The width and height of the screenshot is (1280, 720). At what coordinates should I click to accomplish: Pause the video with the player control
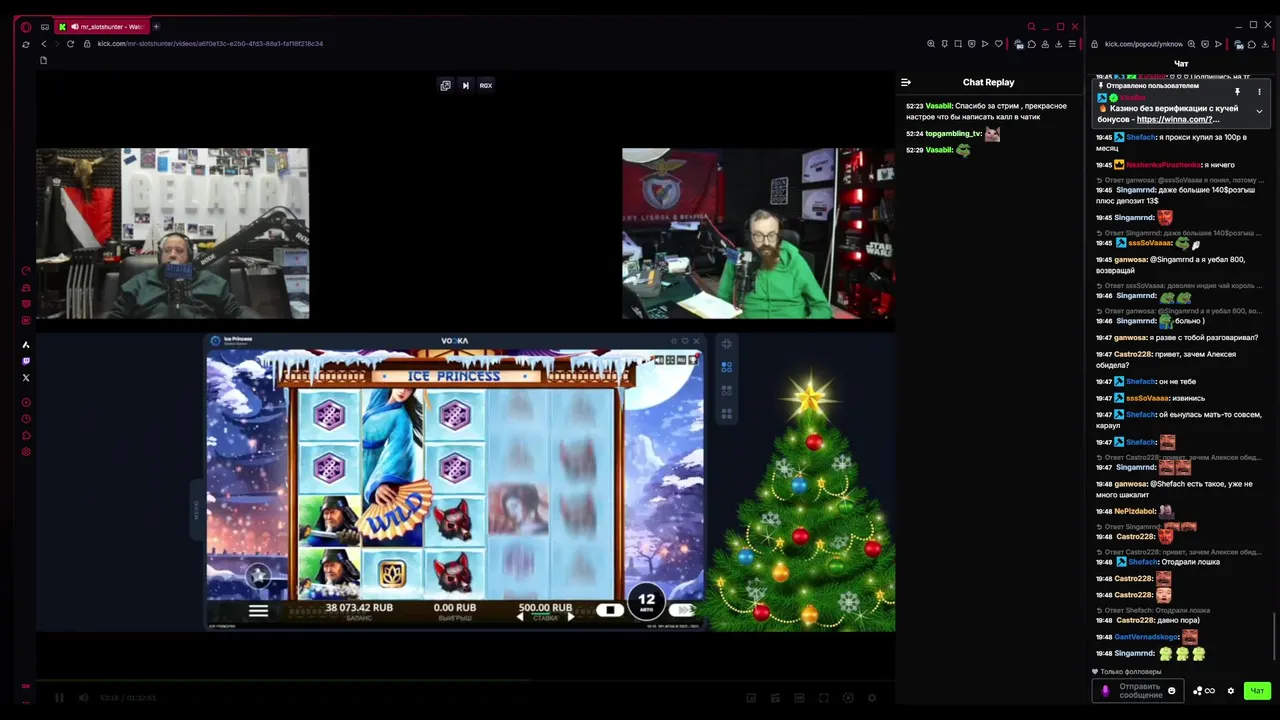(x=59, y=698)
